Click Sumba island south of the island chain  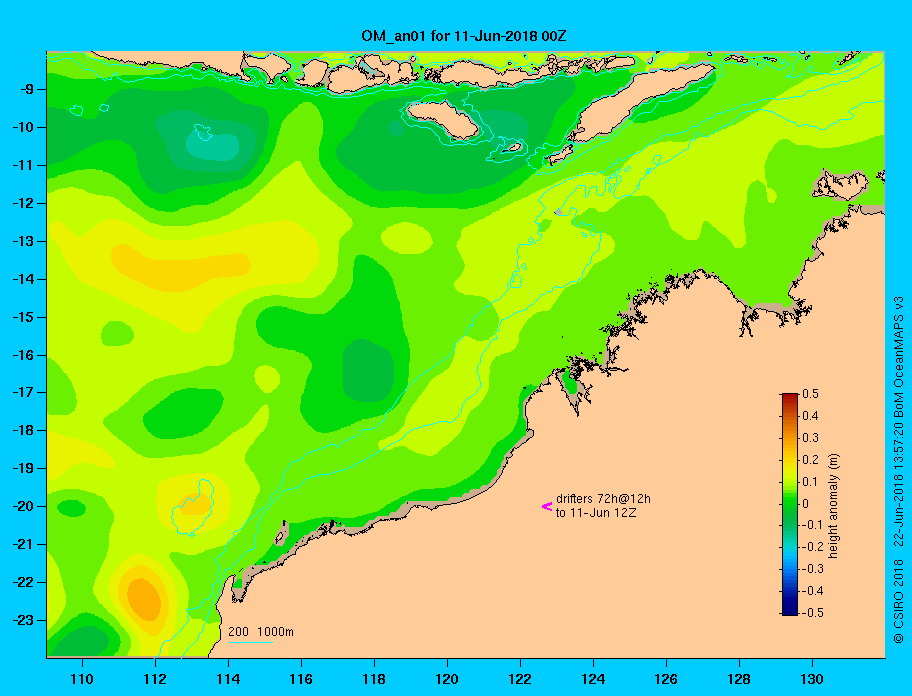tap(443, 119)
